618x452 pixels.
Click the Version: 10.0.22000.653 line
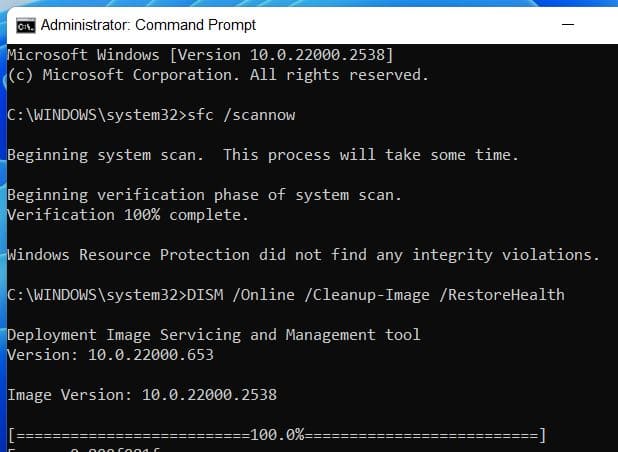110,354
